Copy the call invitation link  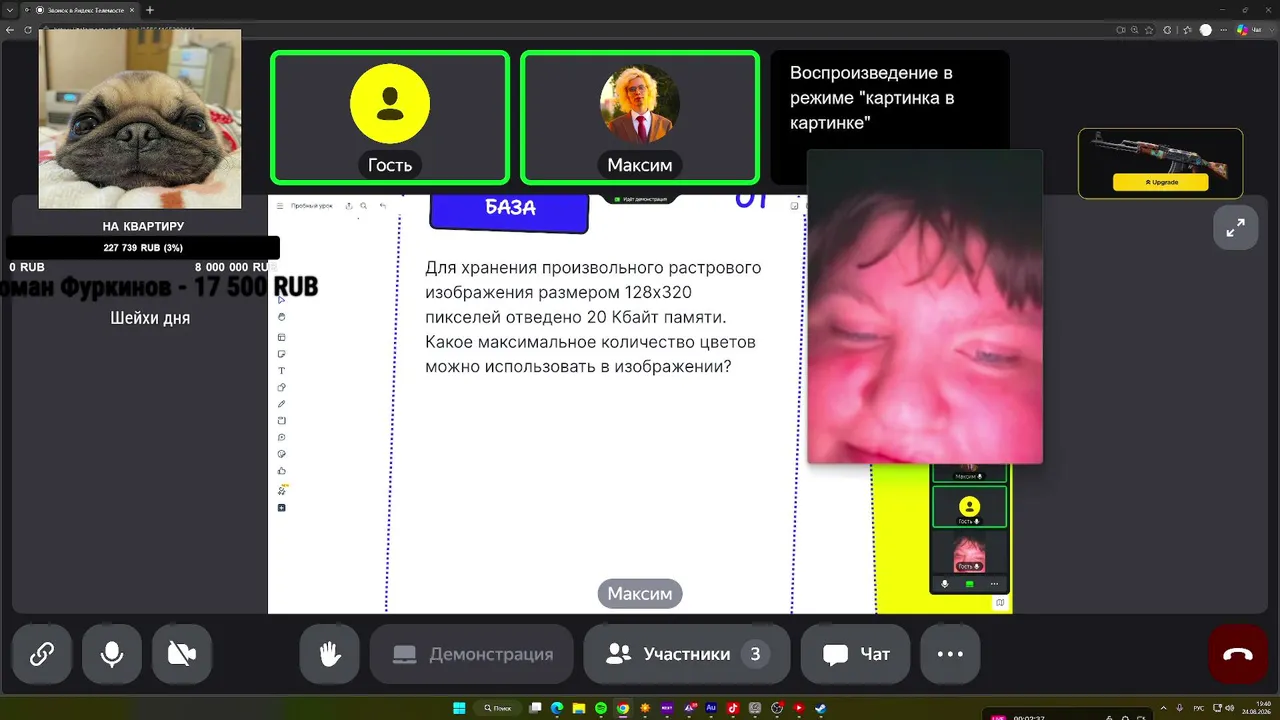tap(42, 654)
